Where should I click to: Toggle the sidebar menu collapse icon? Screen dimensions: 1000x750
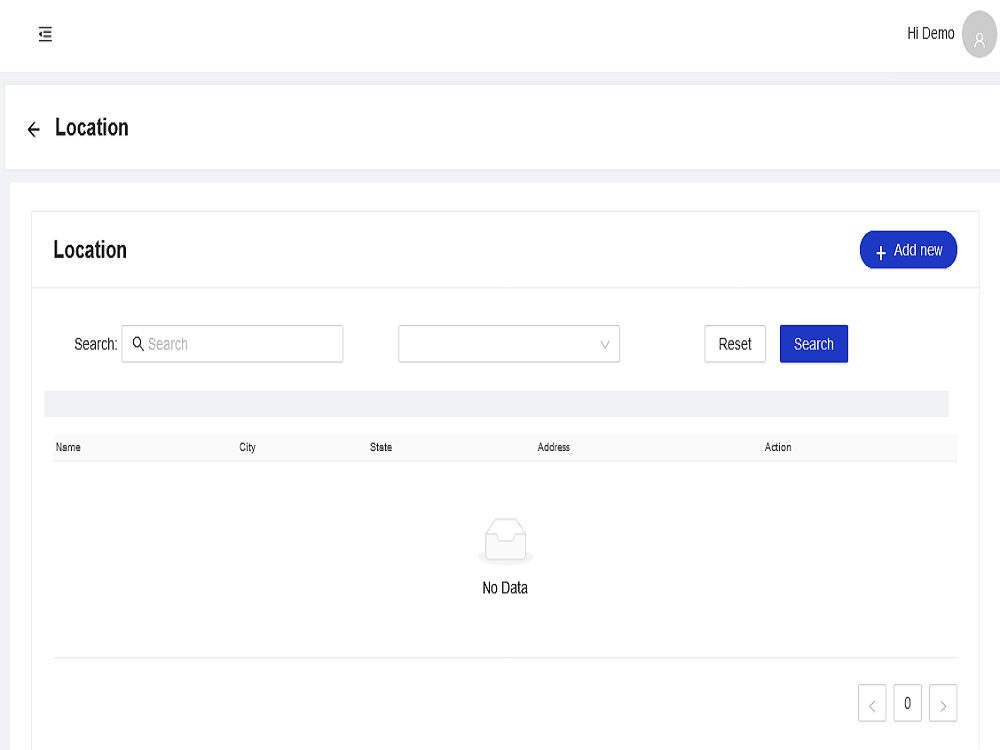(x=45, y=34)
